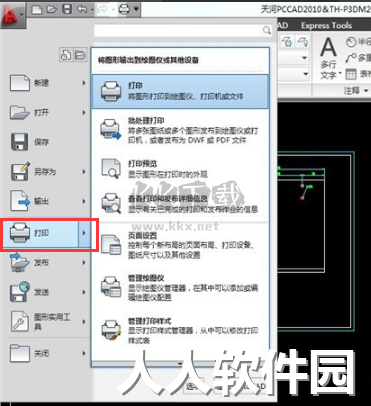
Task: Expand the 输出 submenu arrow
Action: (84, 201)
